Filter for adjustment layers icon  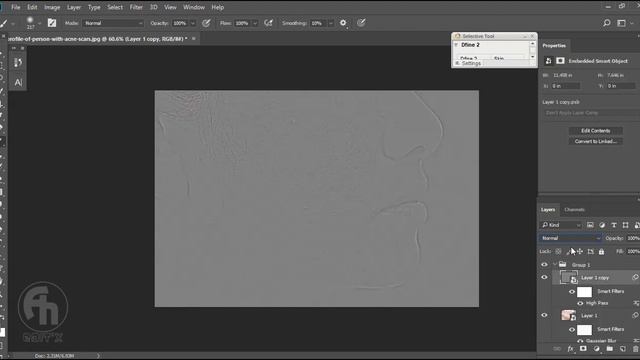(602, 225)
